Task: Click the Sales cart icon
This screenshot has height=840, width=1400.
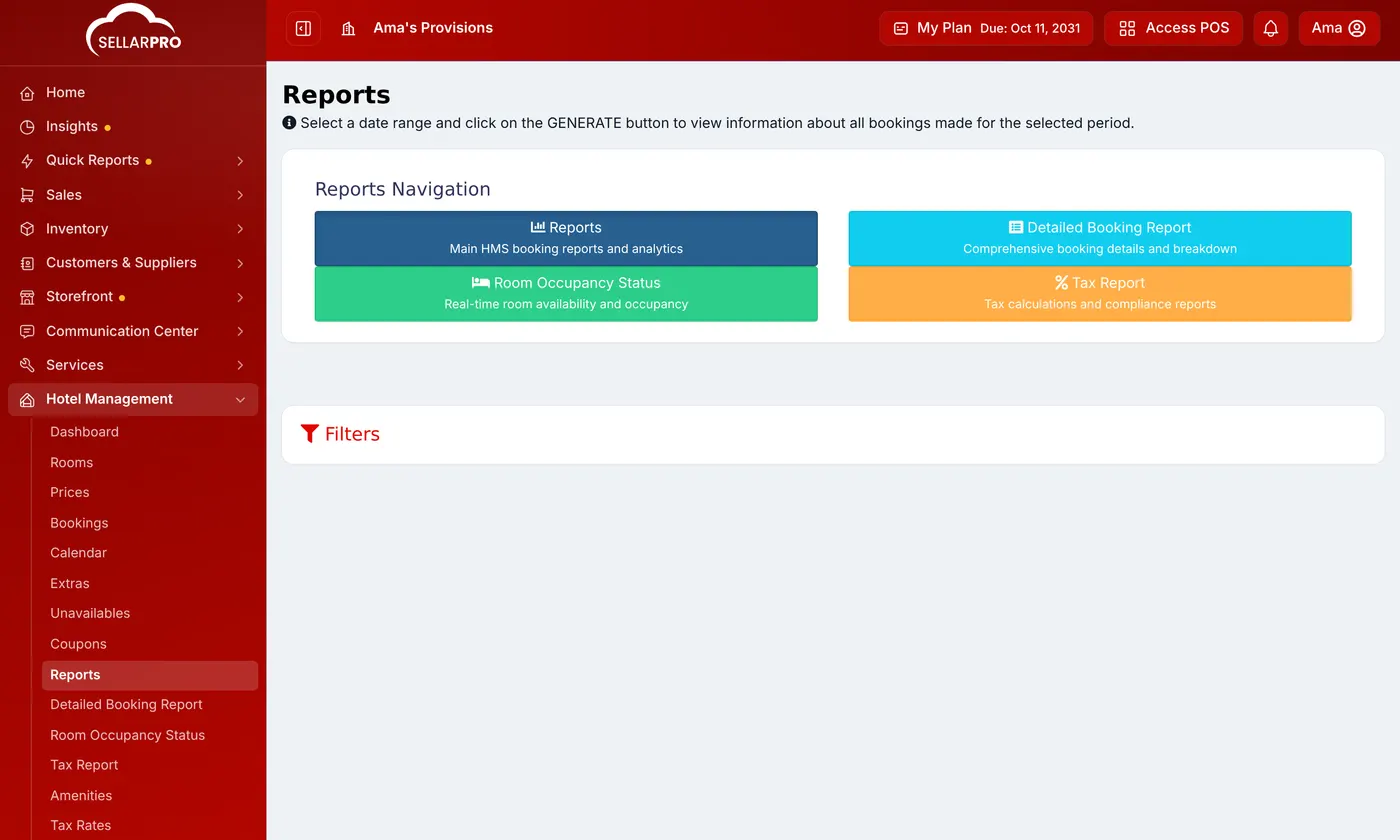Action: pos(27,195)
